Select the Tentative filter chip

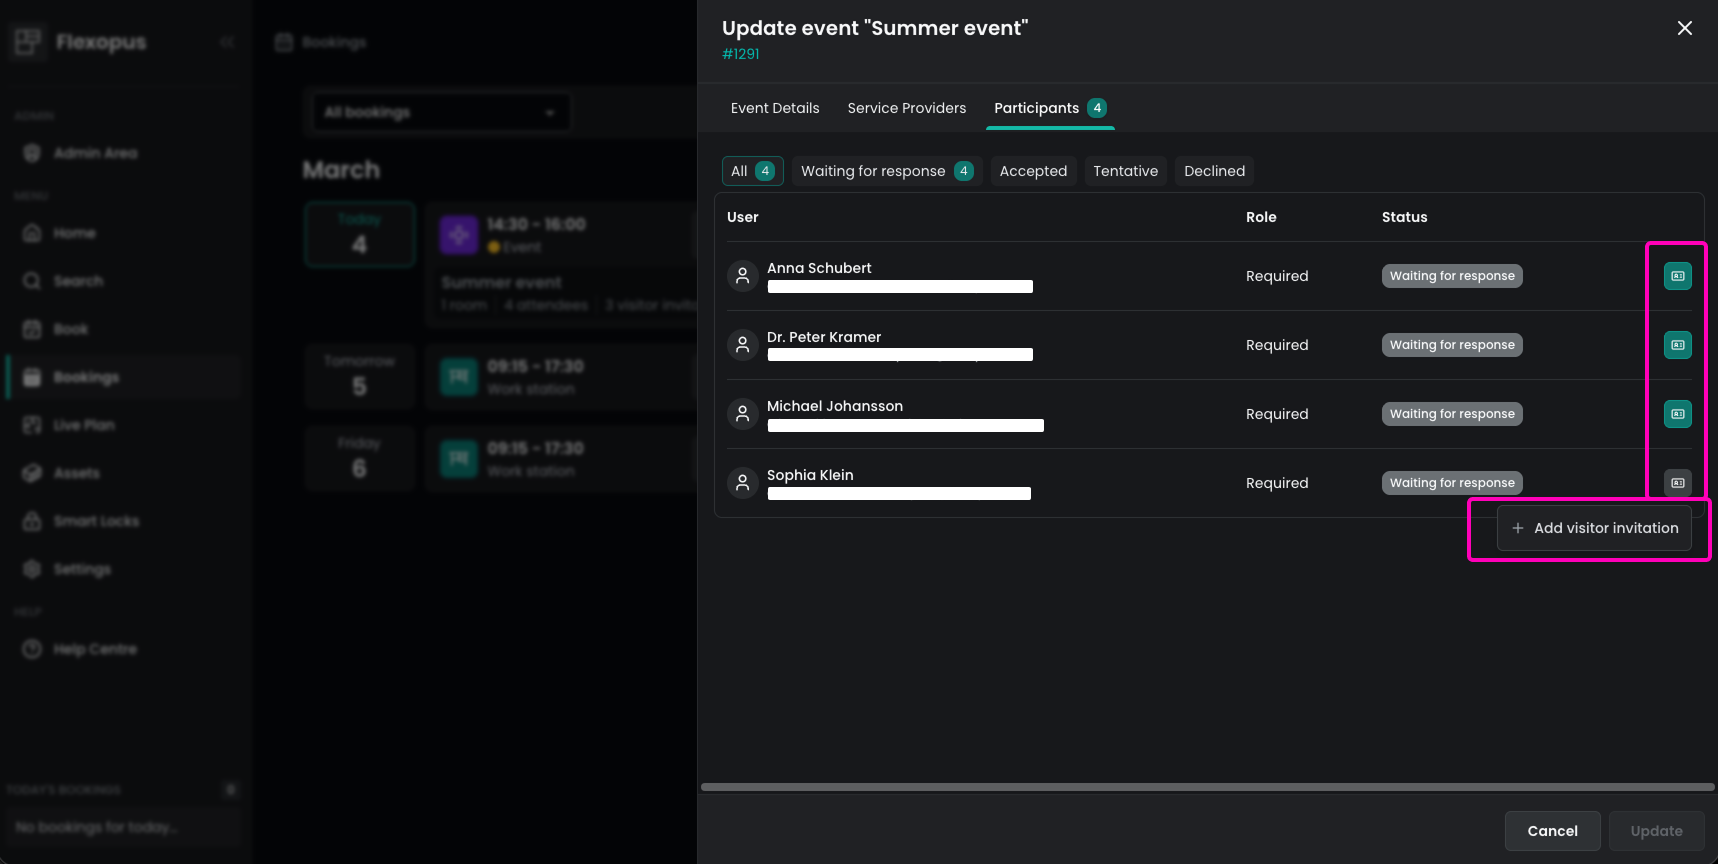pyautogui.click(x=1125, y=171)
